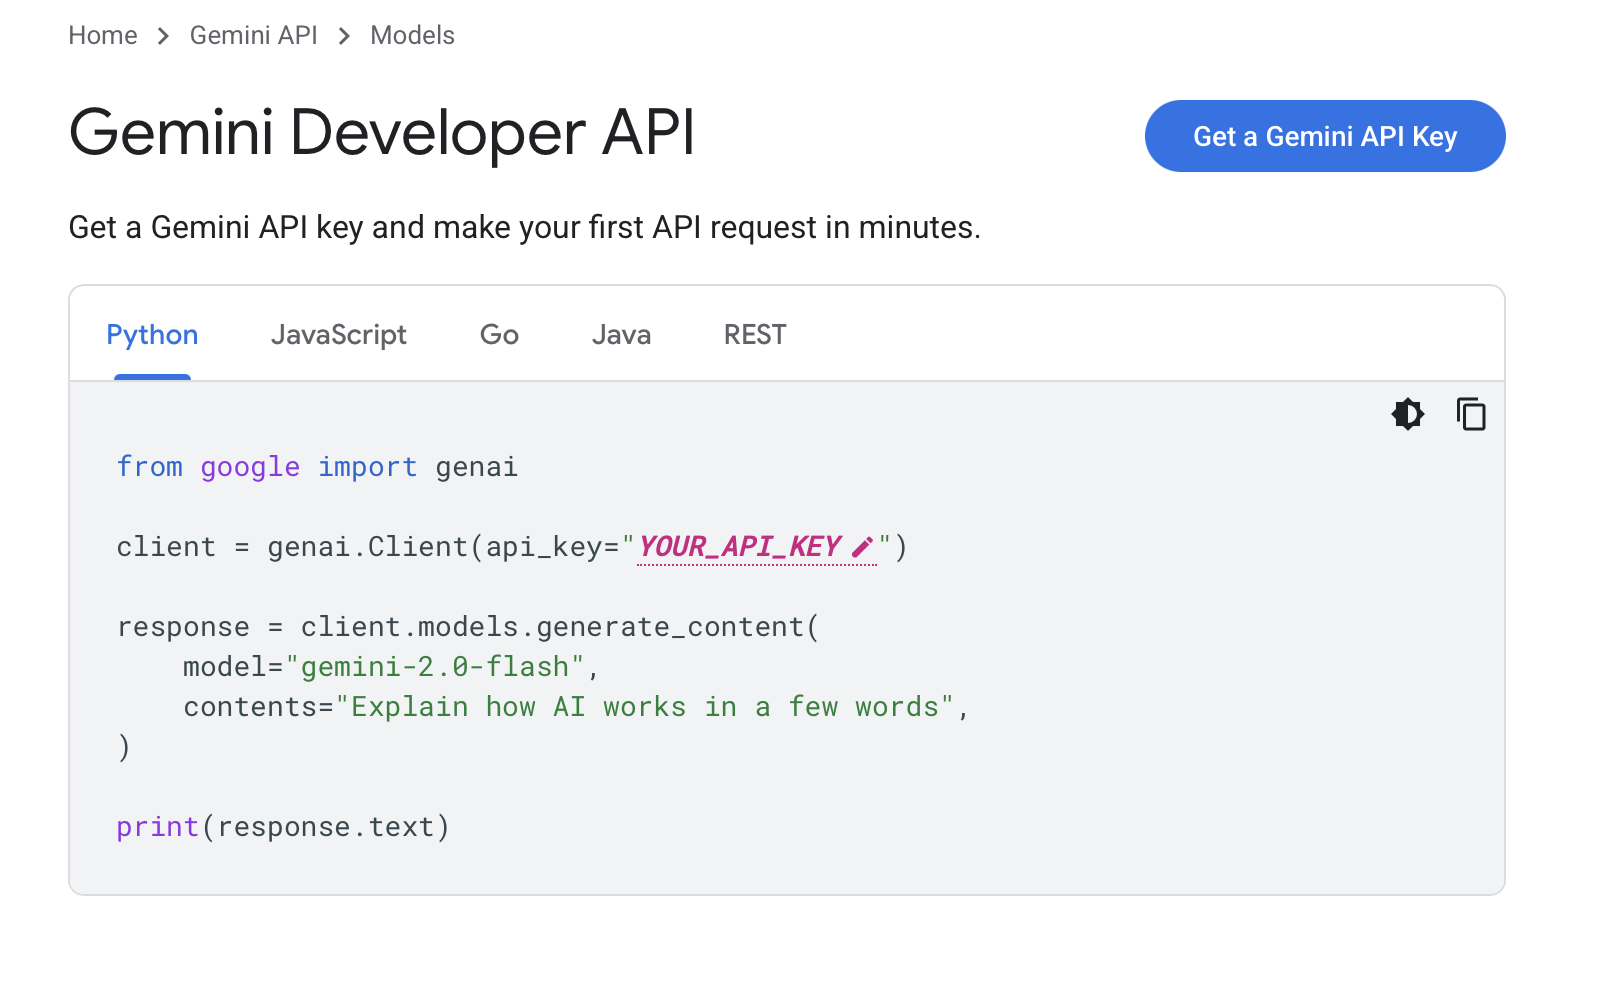Image resolution: width=1604 pixels, height=984 pixels.
Task: Click the Gemini Developer API page heading
Action: click(381, 133)
